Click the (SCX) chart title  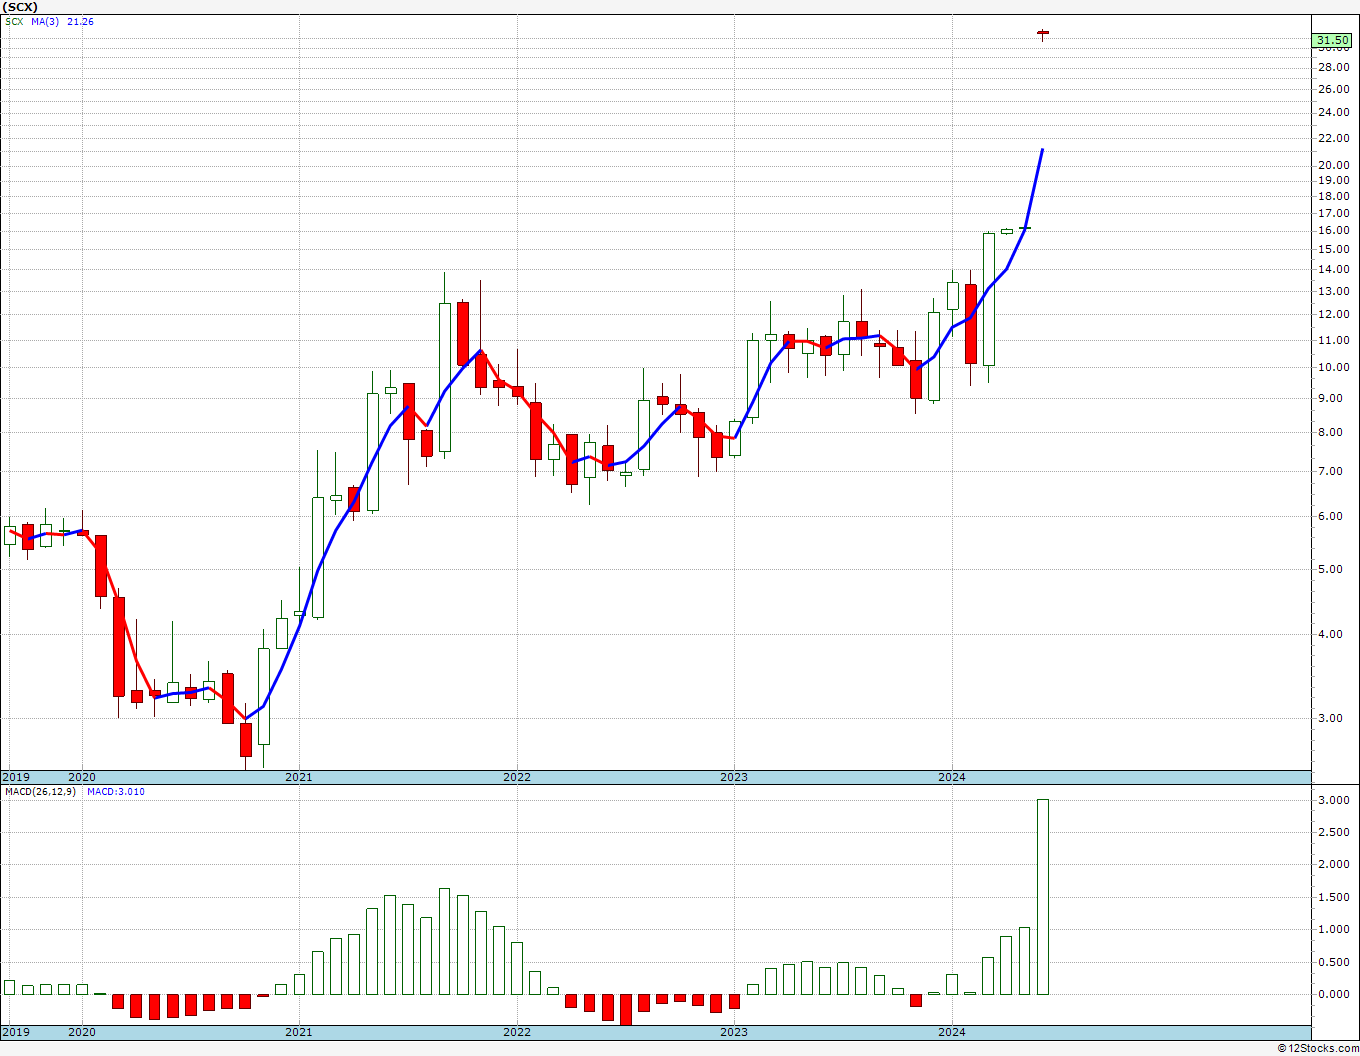pos(21,6)
